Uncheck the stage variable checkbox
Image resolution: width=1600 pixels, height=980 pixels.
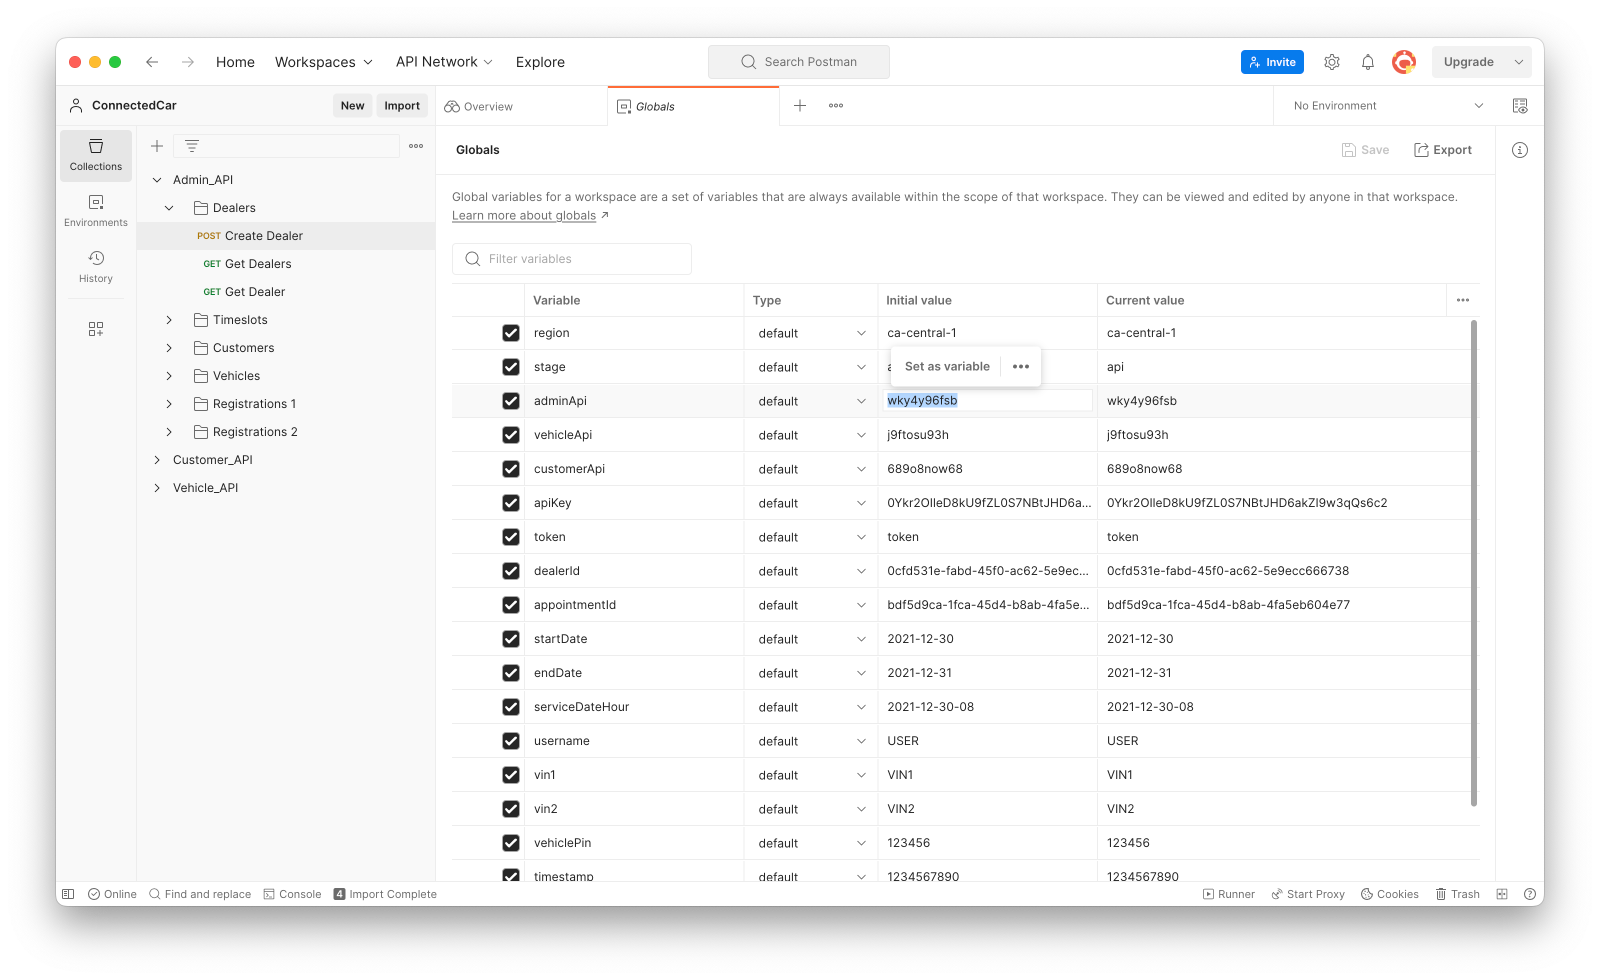point(511,367)
